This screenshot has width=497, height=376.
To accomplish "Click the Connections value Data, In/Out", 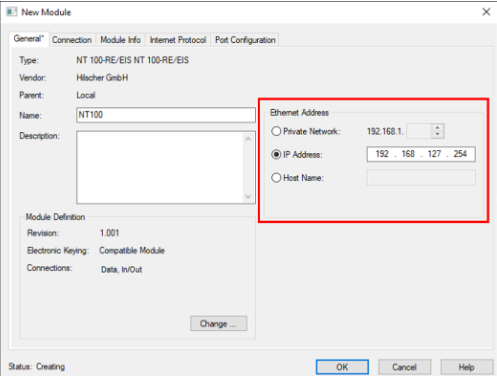I will (121, 269).
